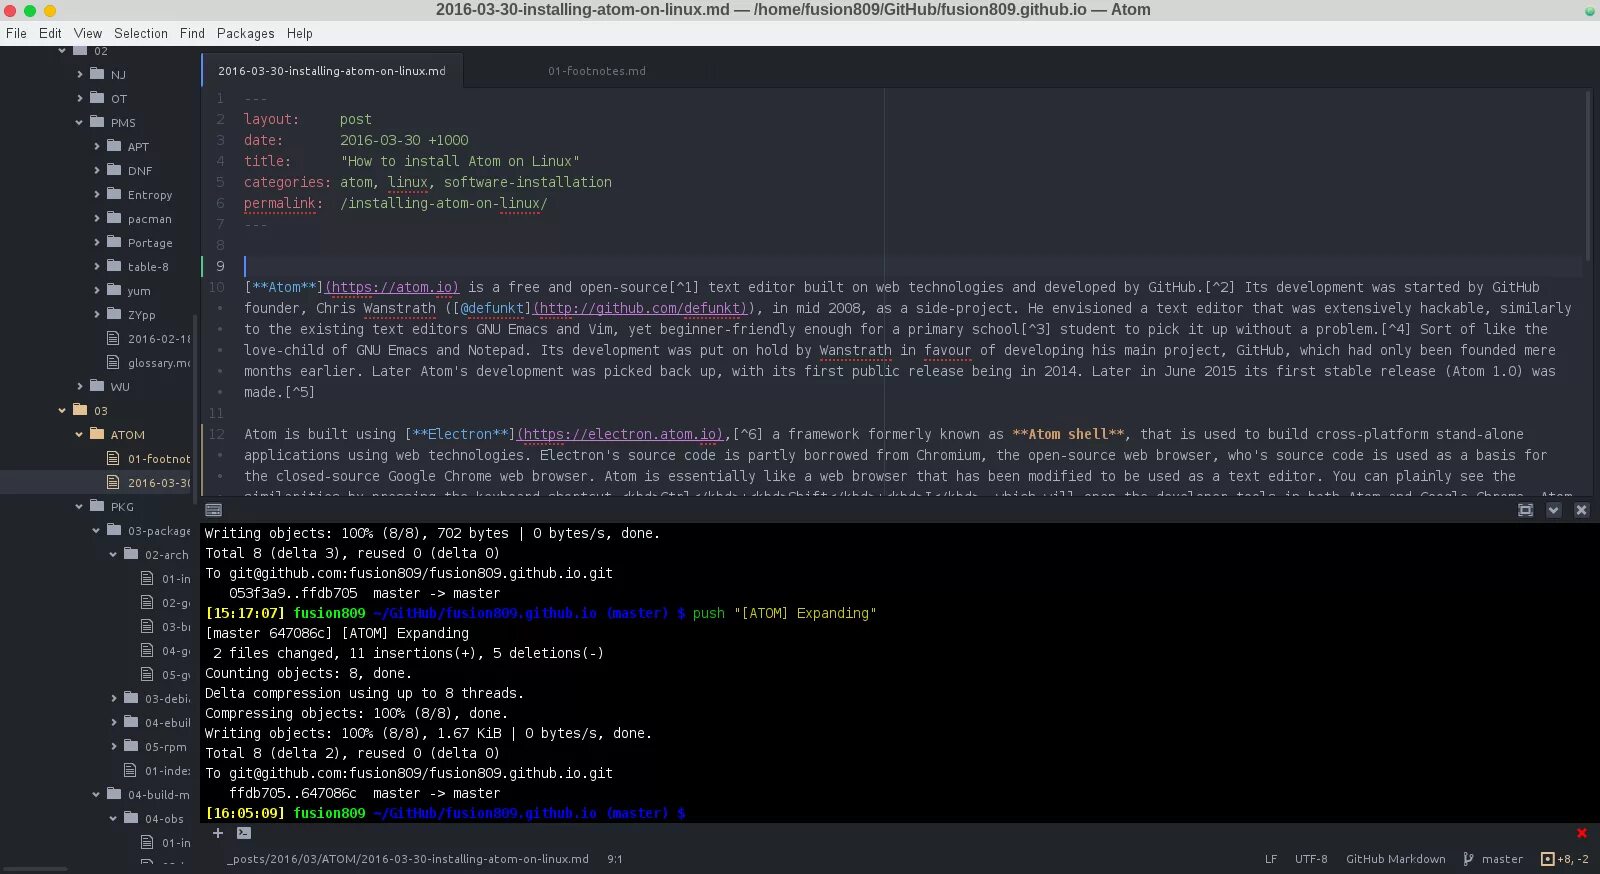Click the title value "How to install Atom on Linux"

click(x=460, y=161)
